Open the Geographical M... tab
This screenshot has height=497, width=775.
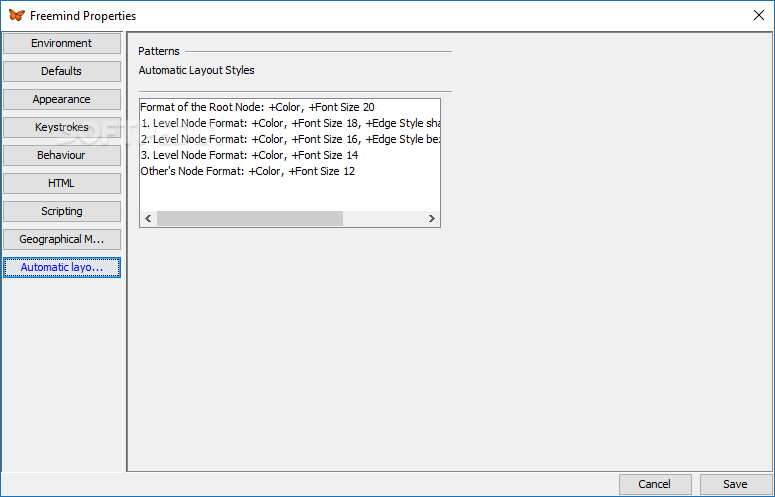[62, 239]
